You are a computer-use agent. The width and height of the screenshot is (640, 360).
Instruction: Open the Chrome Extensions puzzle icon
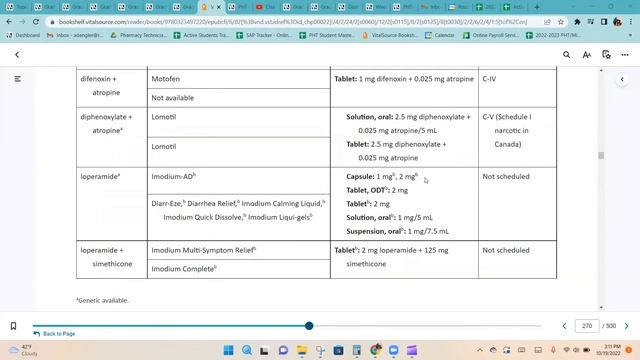[577, 22]
